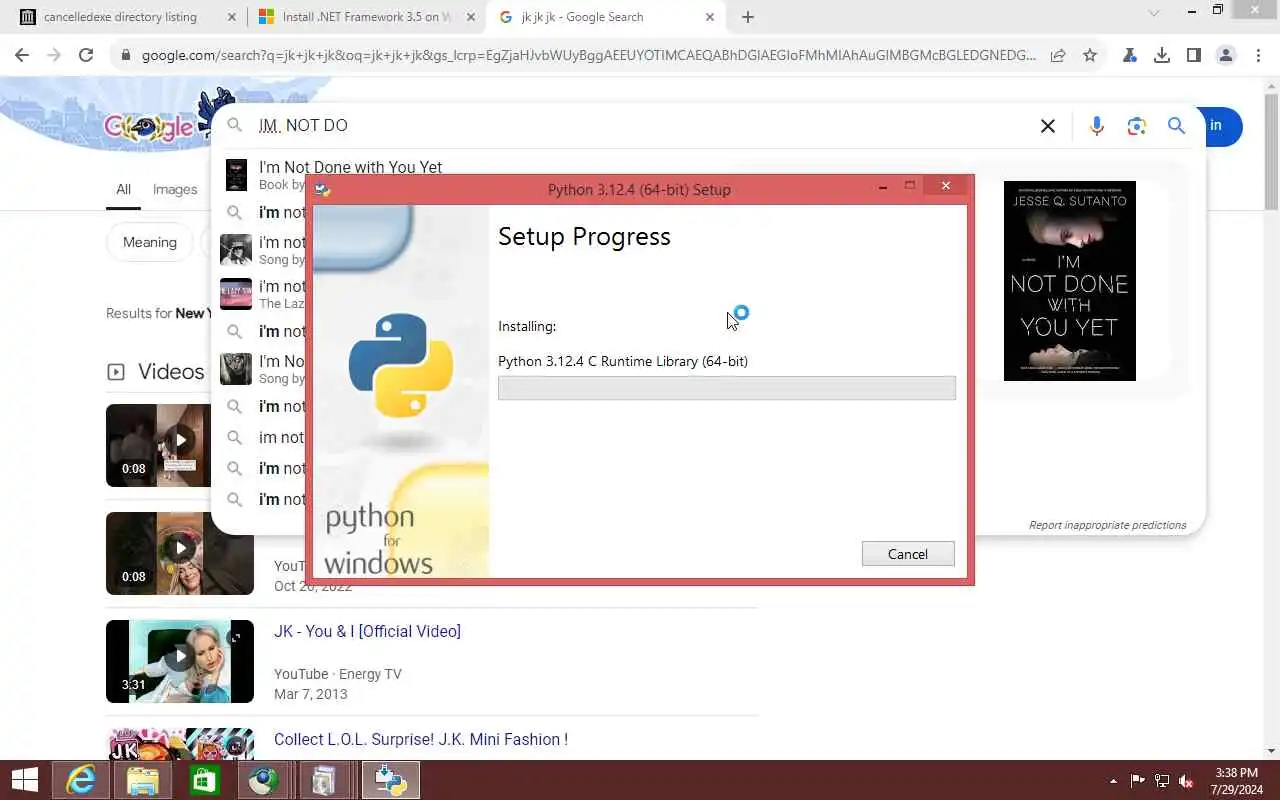Switch to cancelledexe directory listing tab

pos(121,17)
